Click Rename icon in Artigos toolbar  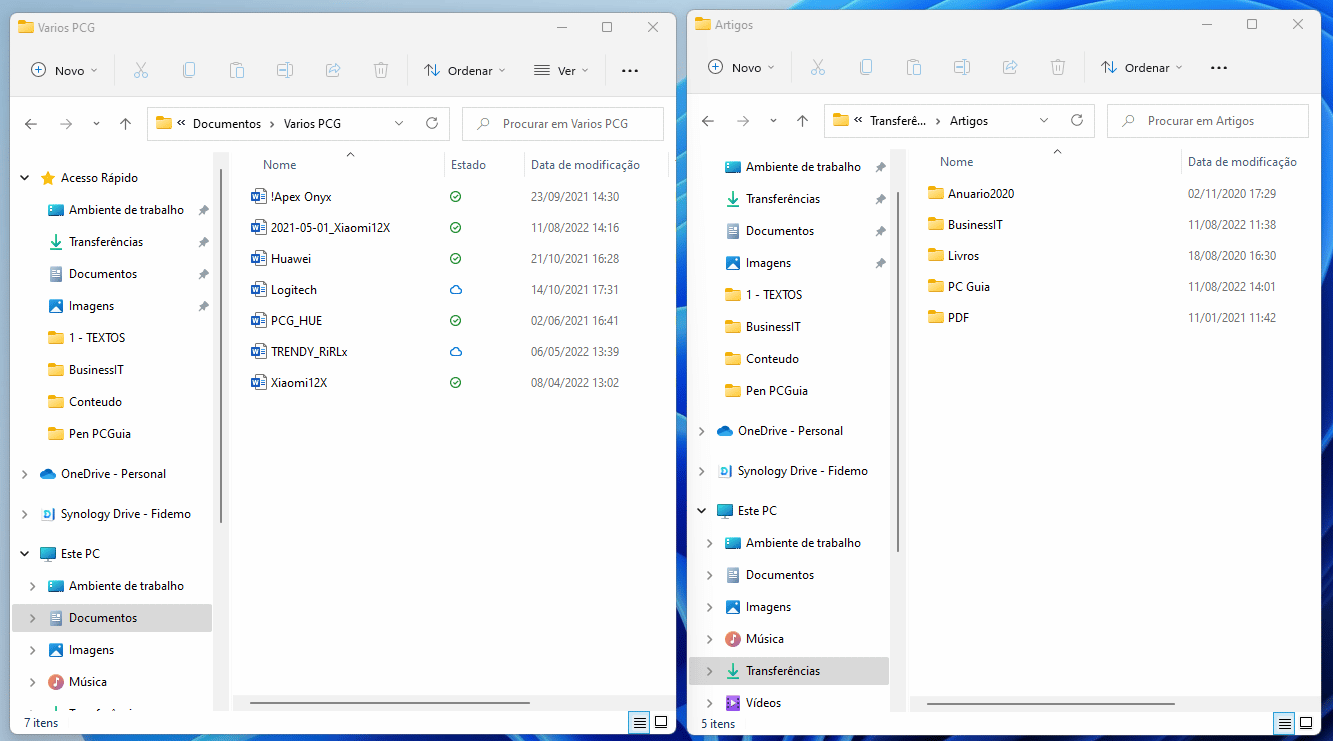[x=962, y=67]
